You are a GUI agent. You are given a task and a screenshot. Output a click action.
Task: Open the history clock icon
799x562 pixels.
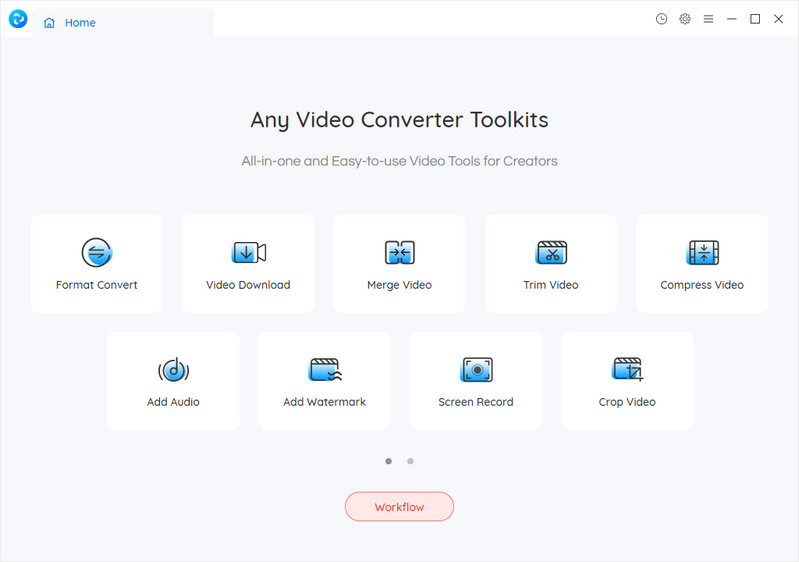(x=661, y=19)
